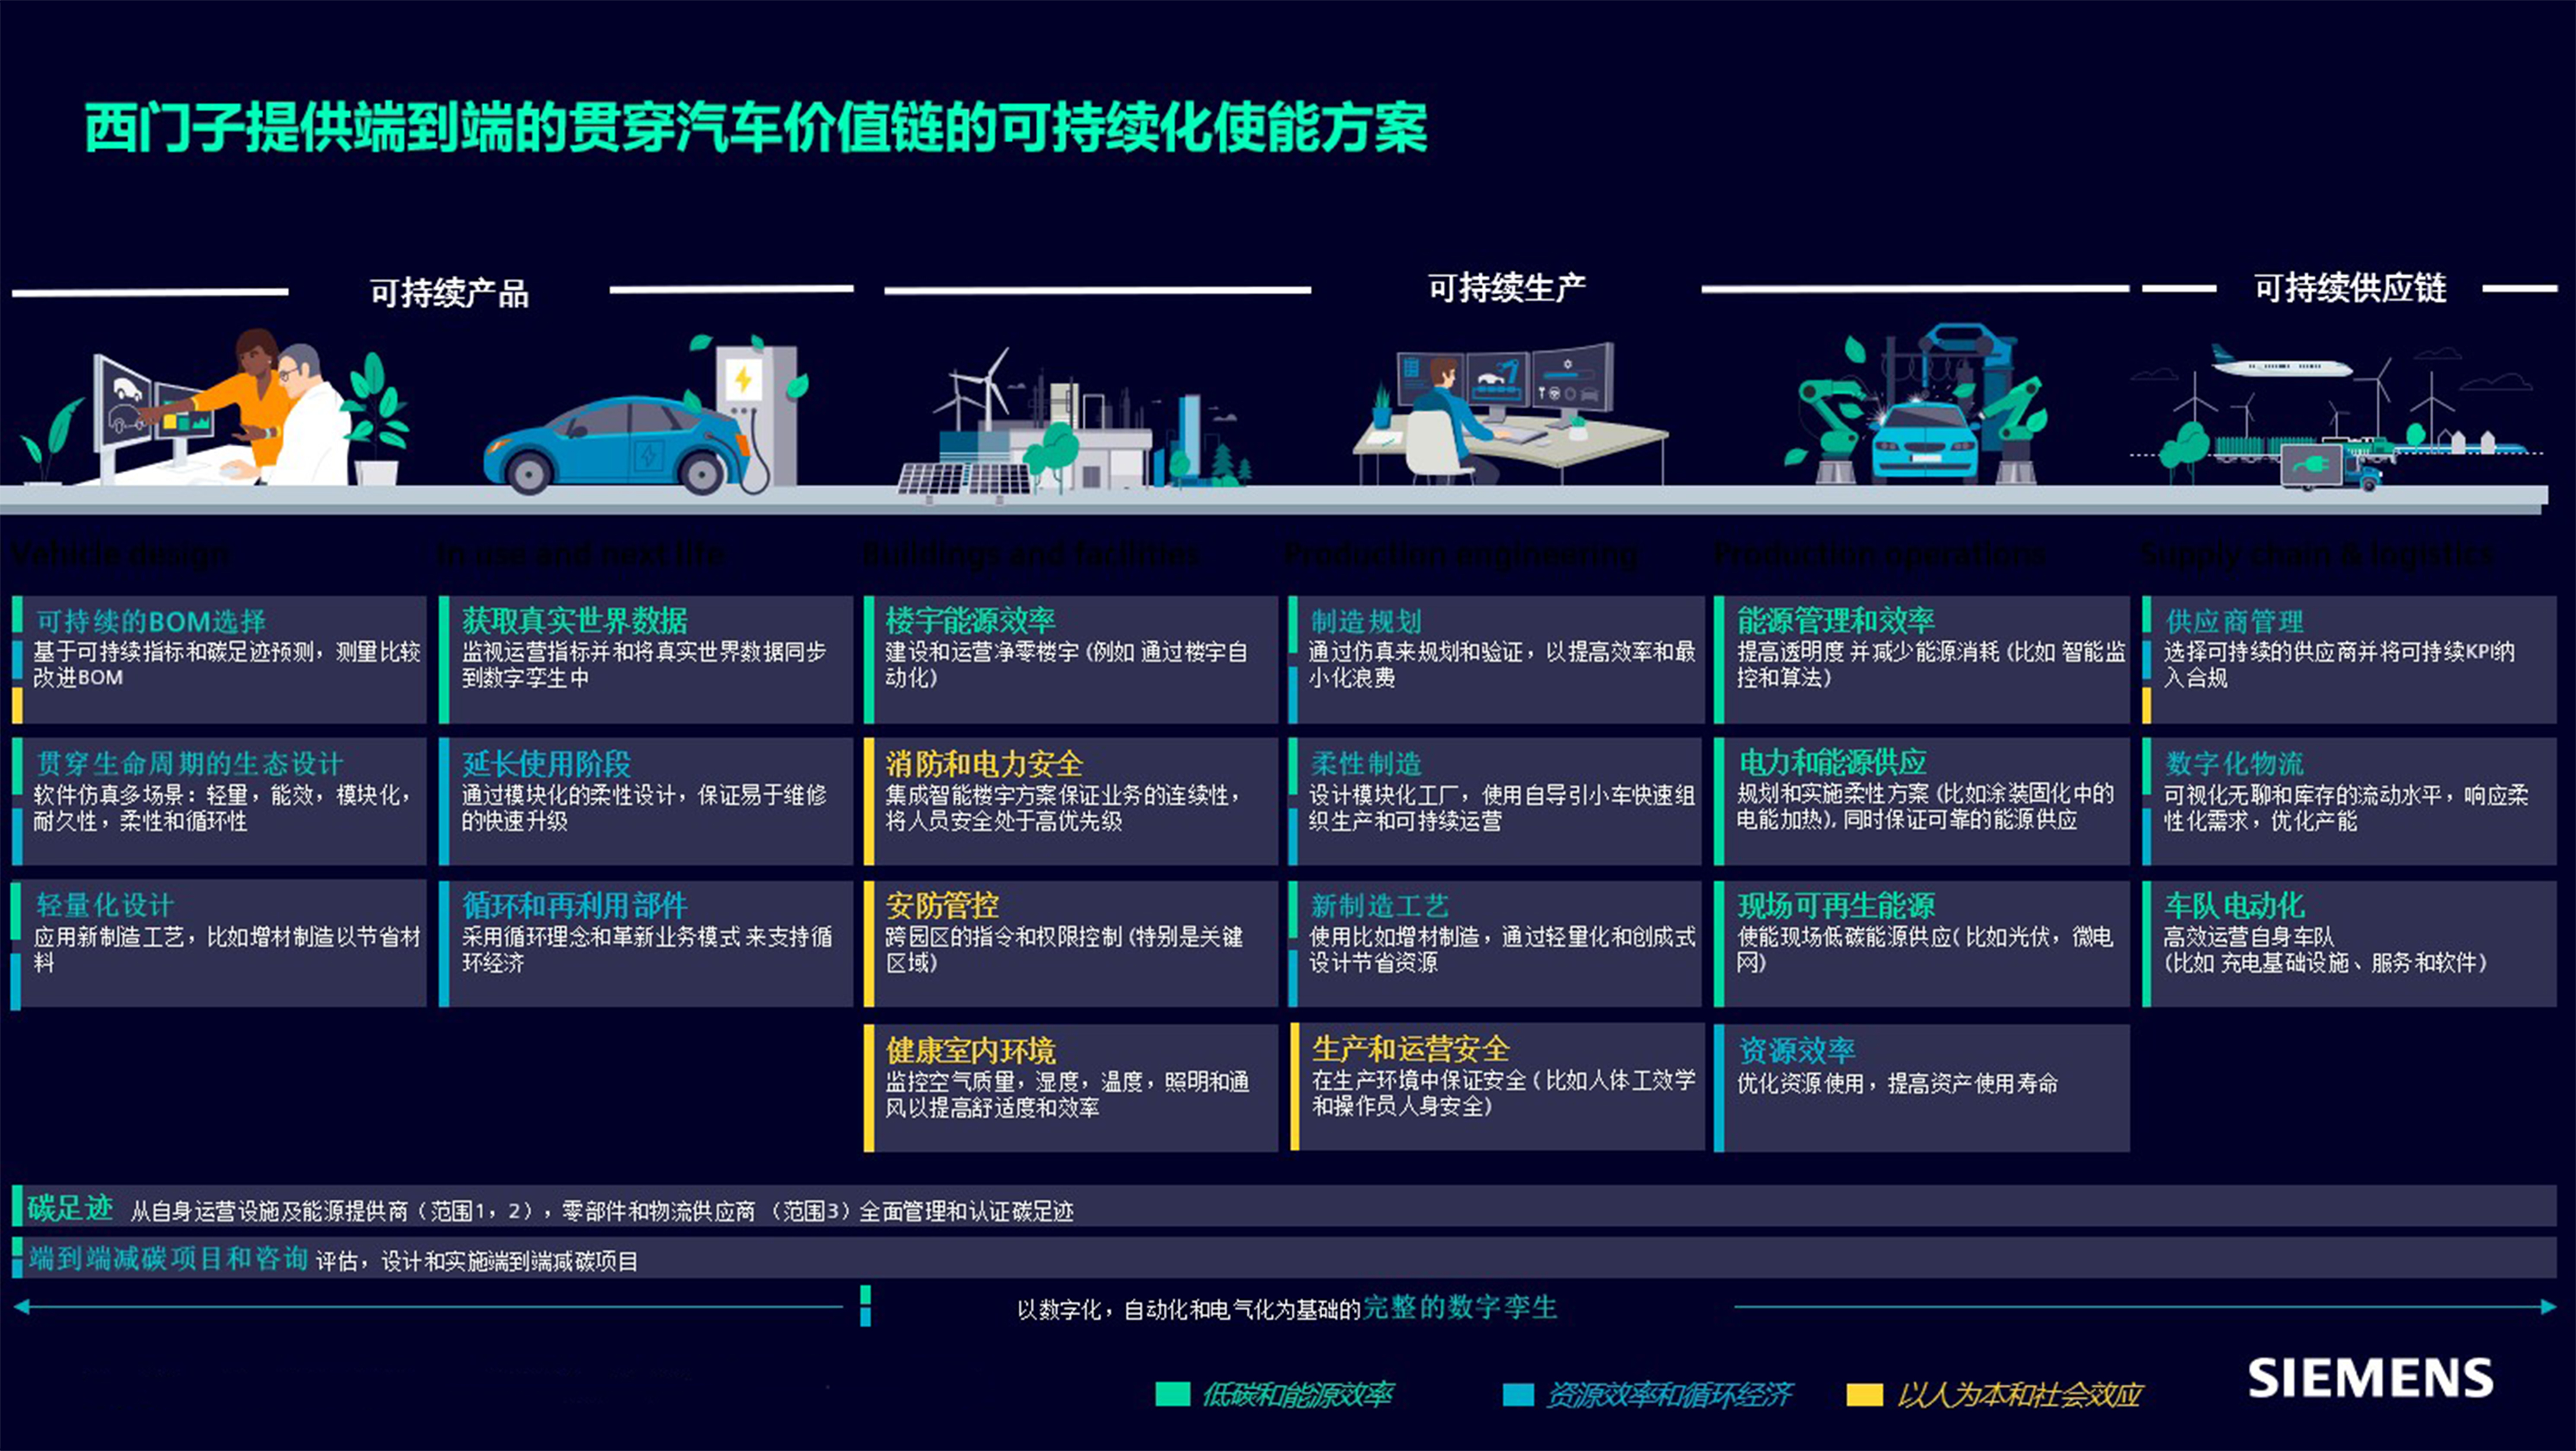The height and width of the screenshot is (1451, 2576).
Task: Click the blue electric car charging illustration
Action: tap(646, 415)
